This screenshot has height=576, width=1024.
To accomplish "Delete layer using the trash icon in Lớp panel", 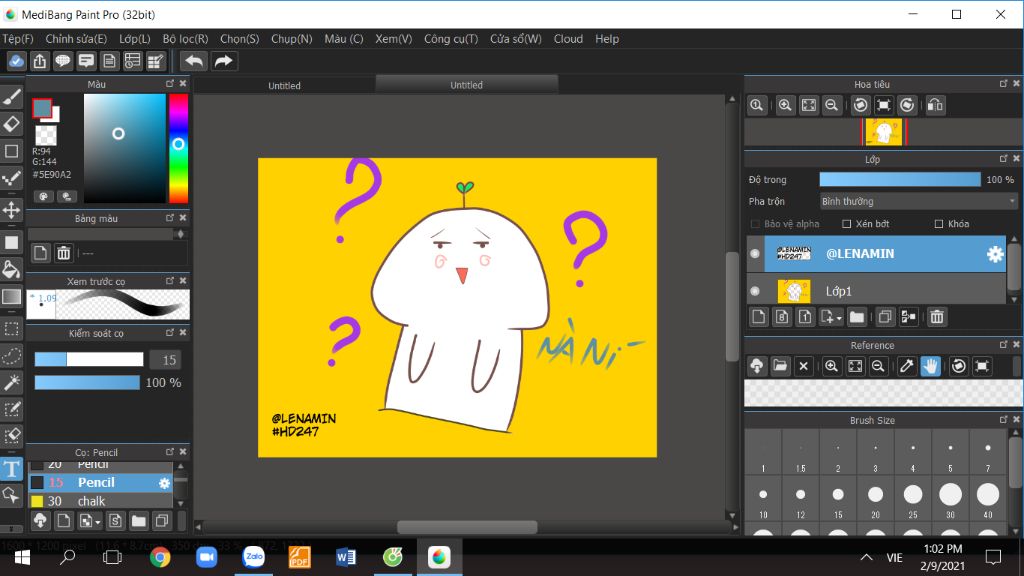I will point(937,317).
